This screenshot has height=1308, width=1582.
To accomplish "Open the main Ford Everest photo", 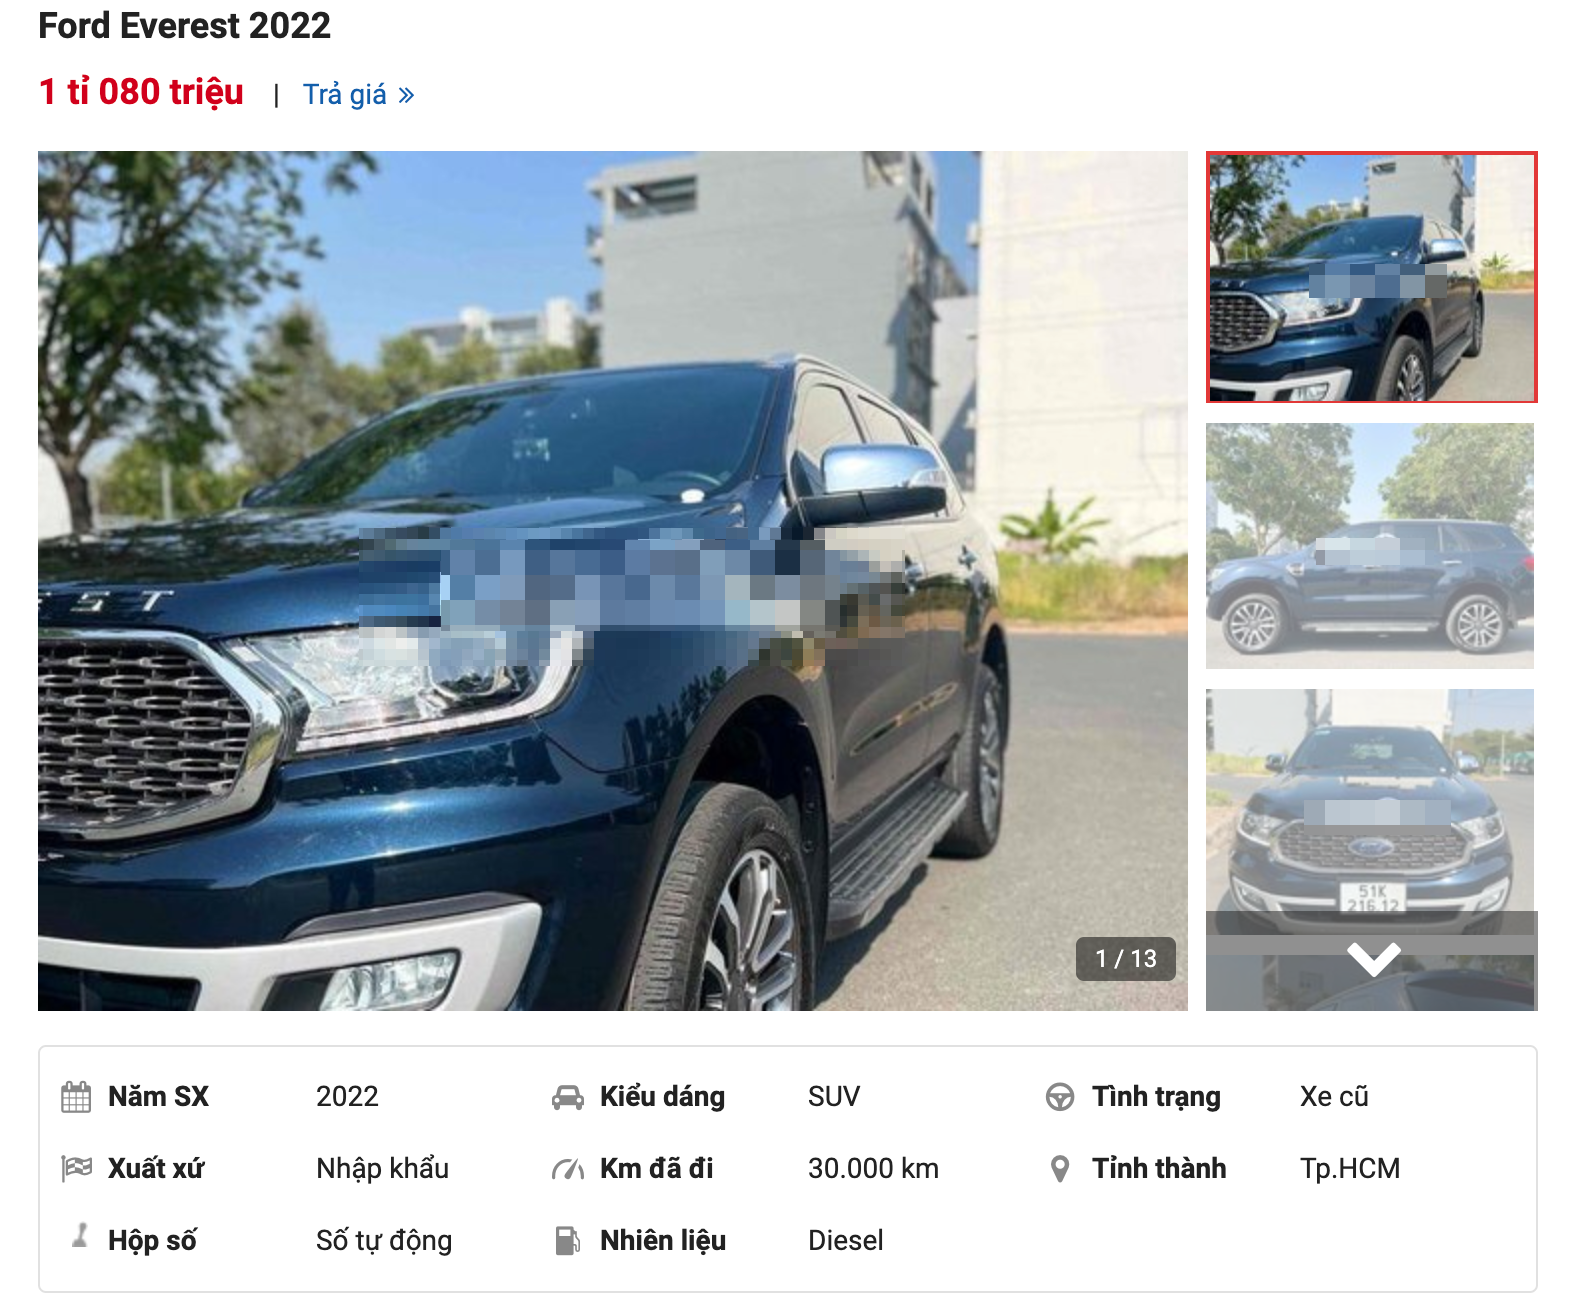I will point(613,581).
